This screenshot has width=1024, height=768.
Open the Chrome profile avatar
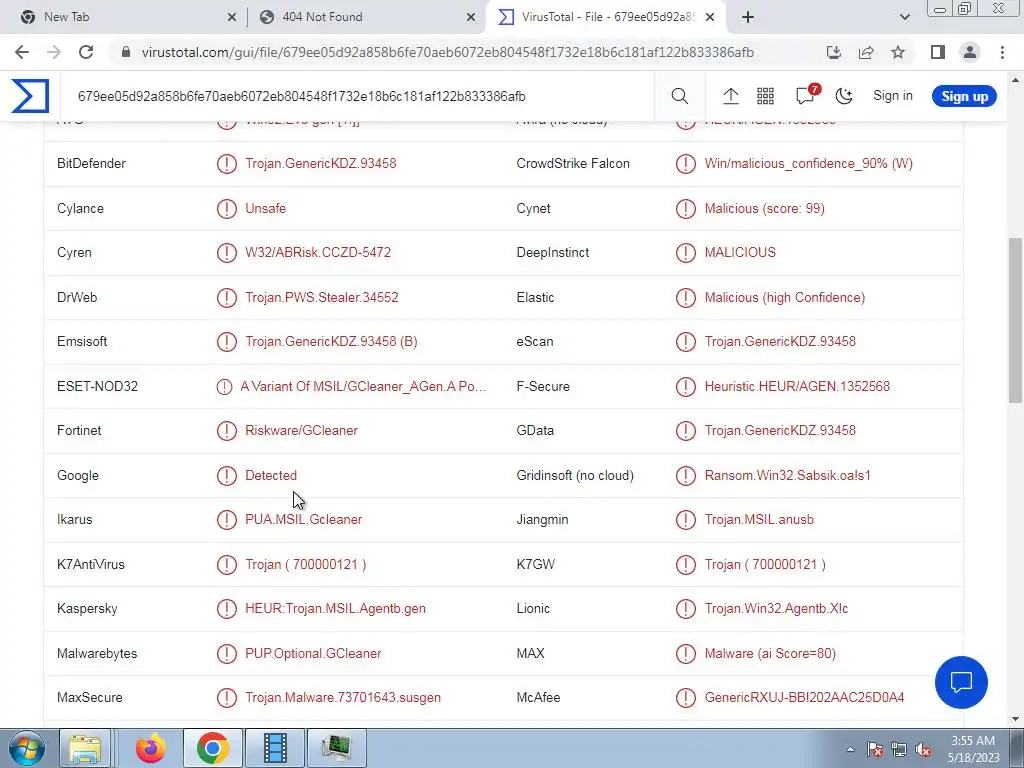point(970,52)
